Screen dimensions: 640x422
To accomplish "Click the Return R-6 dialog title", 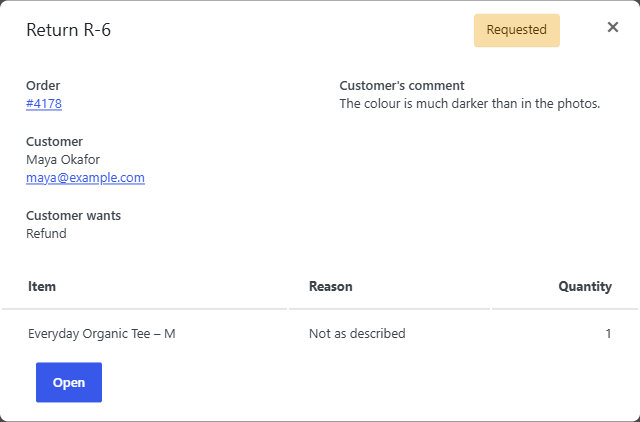I will click(69, 30).
